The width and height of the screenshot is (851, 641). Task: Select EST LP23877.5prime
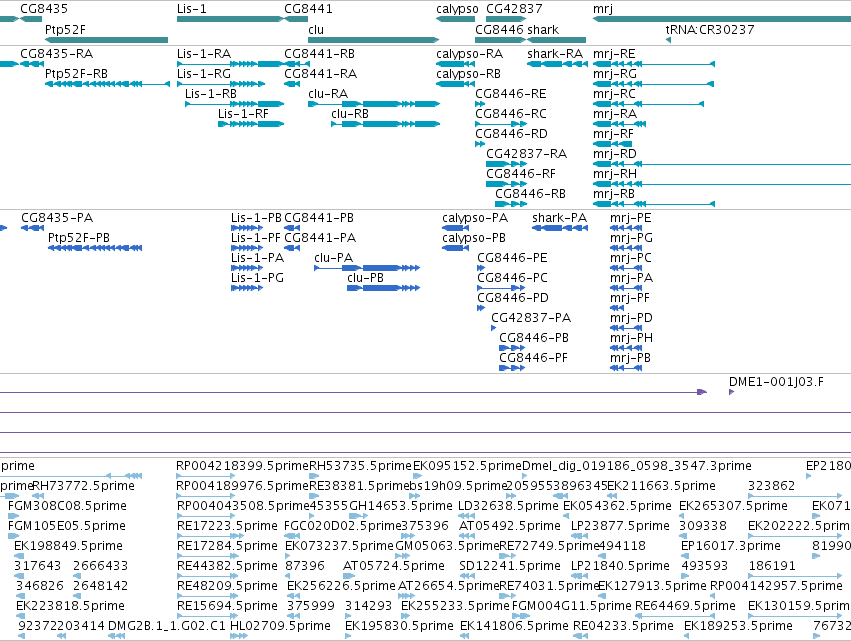tap(579, 536)
